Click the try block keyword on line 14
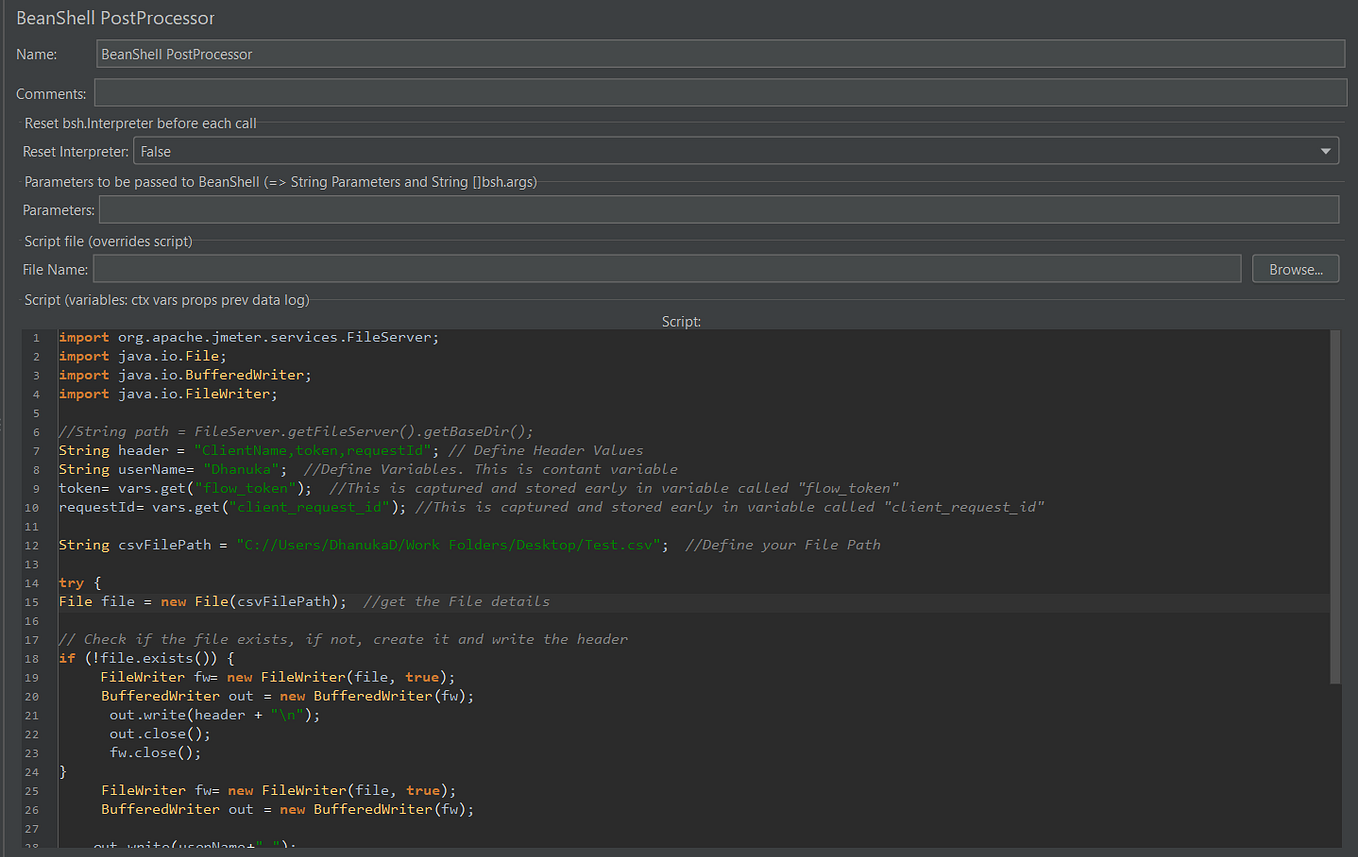The image size is (1358, 857). [x=70, y=582]
